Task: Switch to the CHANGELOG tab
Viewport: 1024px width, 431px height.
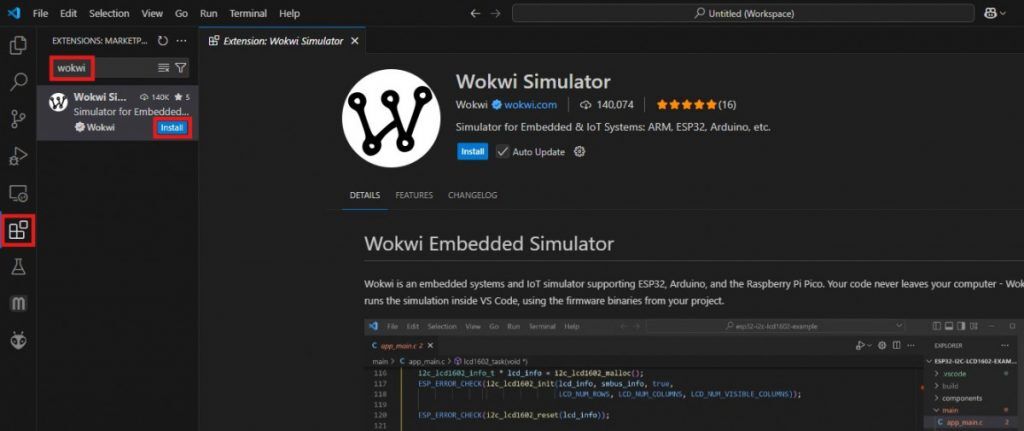Action: click(x=472, y=195)
